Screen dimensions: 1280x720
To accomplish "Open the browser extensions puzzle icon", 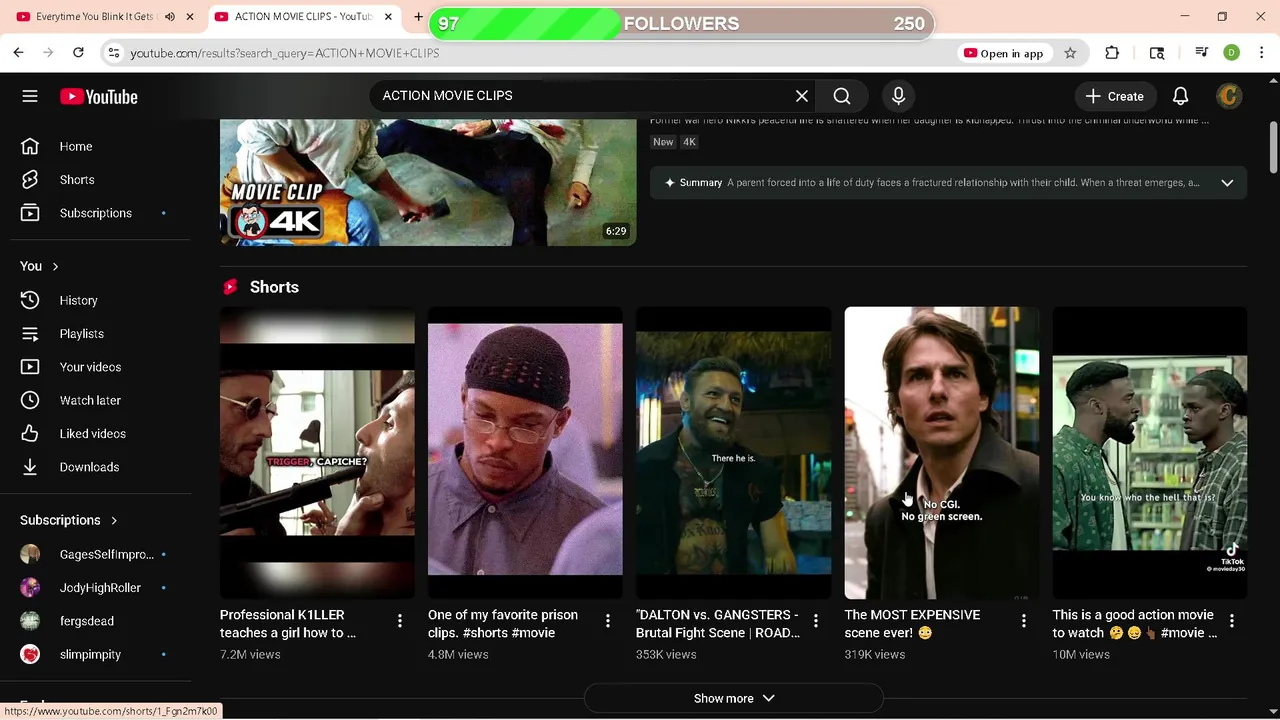I will 1112,53.
